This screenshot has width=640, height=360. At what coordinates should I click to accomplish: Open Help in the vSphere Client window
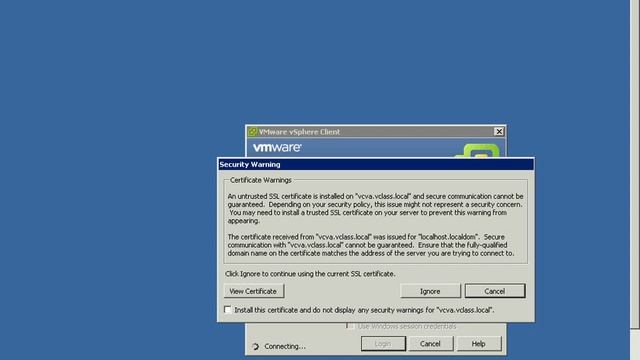pyautogui.click(x=478, y=344)
